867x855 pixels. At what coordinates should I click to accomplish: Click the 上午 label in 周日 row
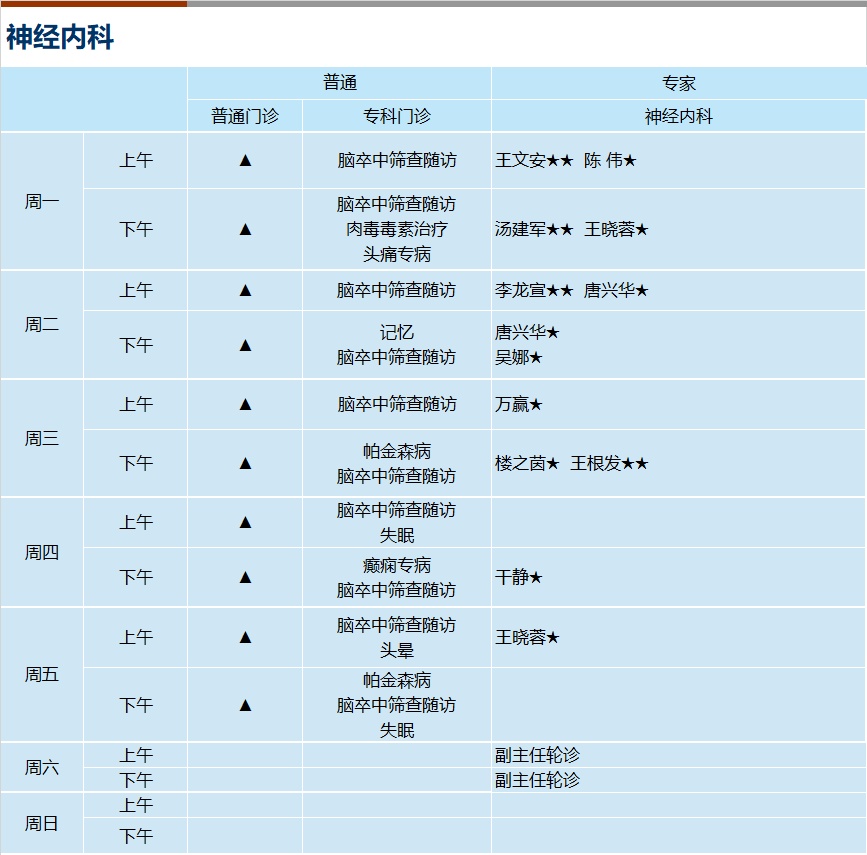coord(135,805)
